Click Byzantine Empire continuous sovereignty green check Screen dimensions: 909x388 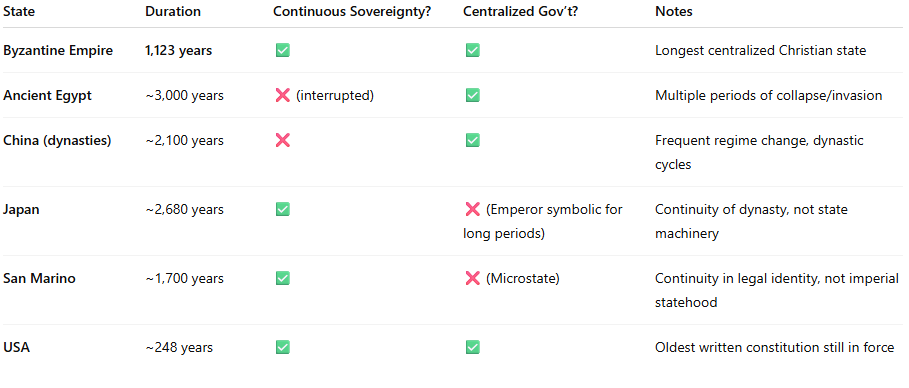coord(282,50)
